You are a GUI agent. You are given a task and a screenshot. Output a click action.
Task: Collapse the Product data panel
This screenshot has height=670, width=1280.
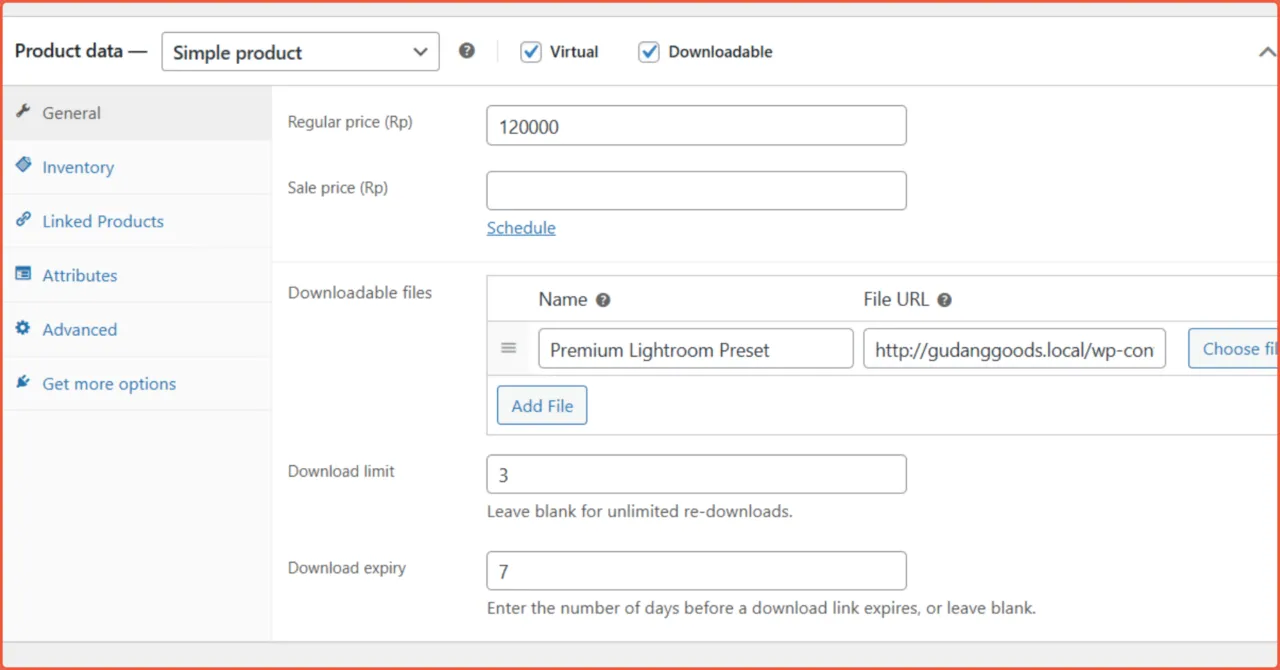pos(1267,50)
